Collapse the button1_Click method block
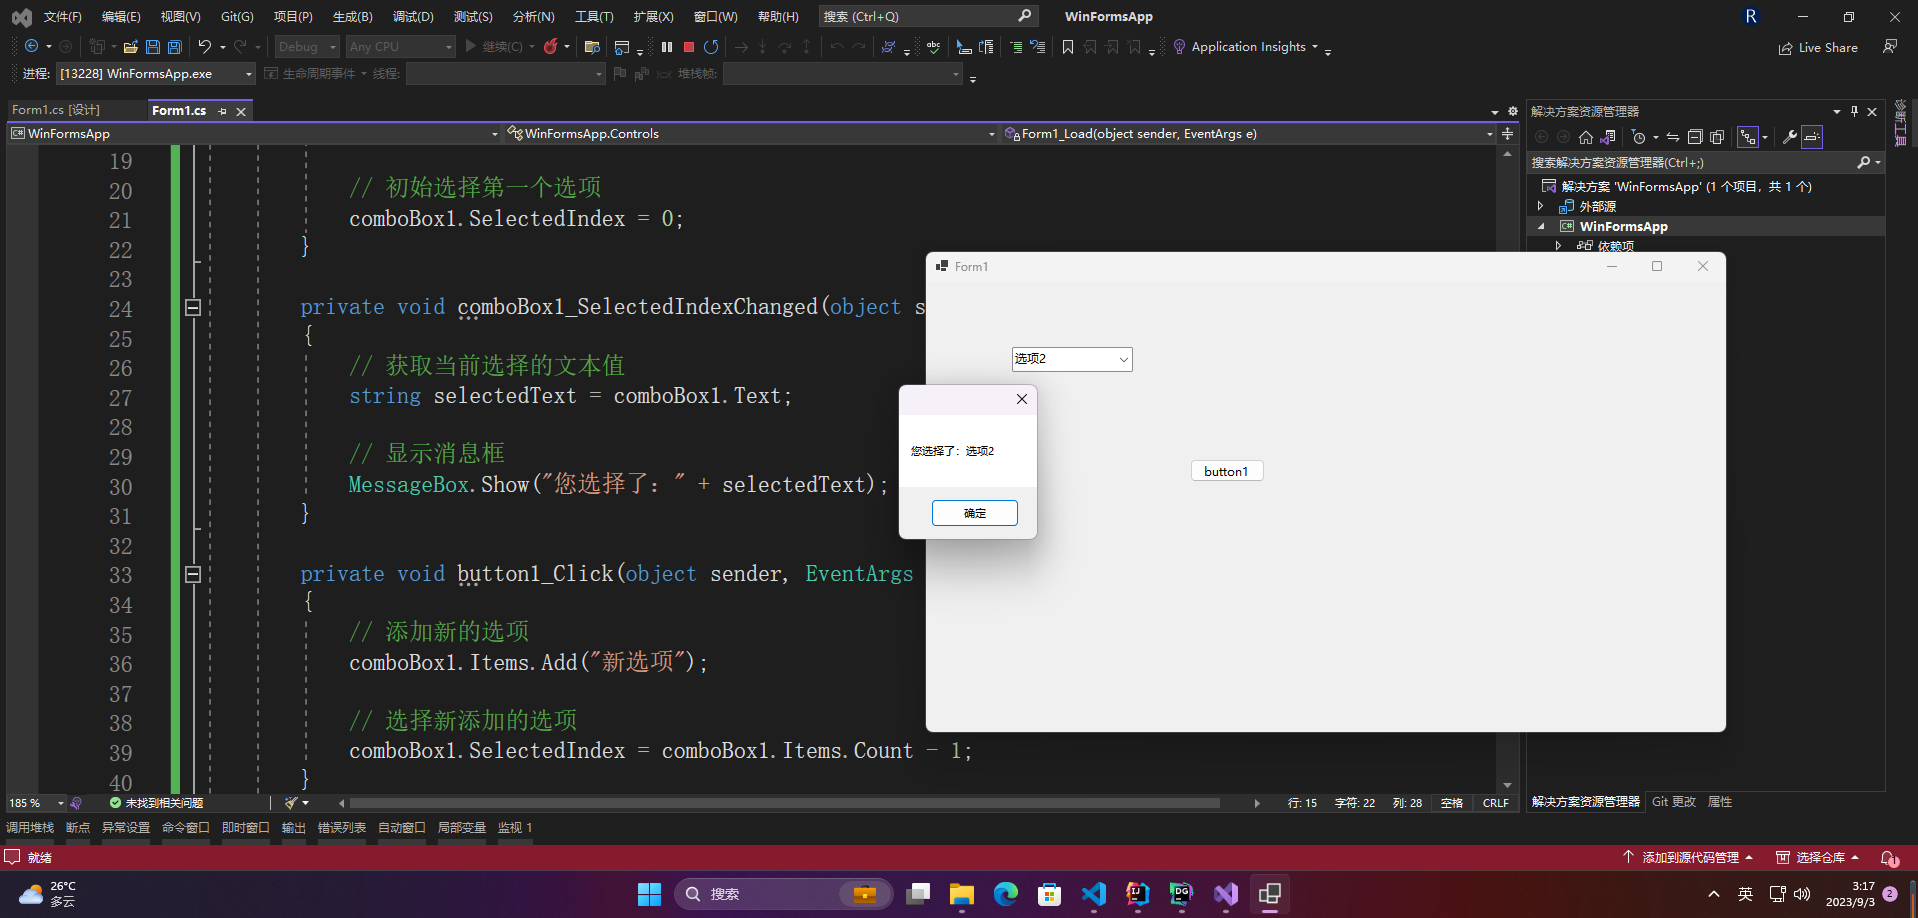 click(193, 575)
